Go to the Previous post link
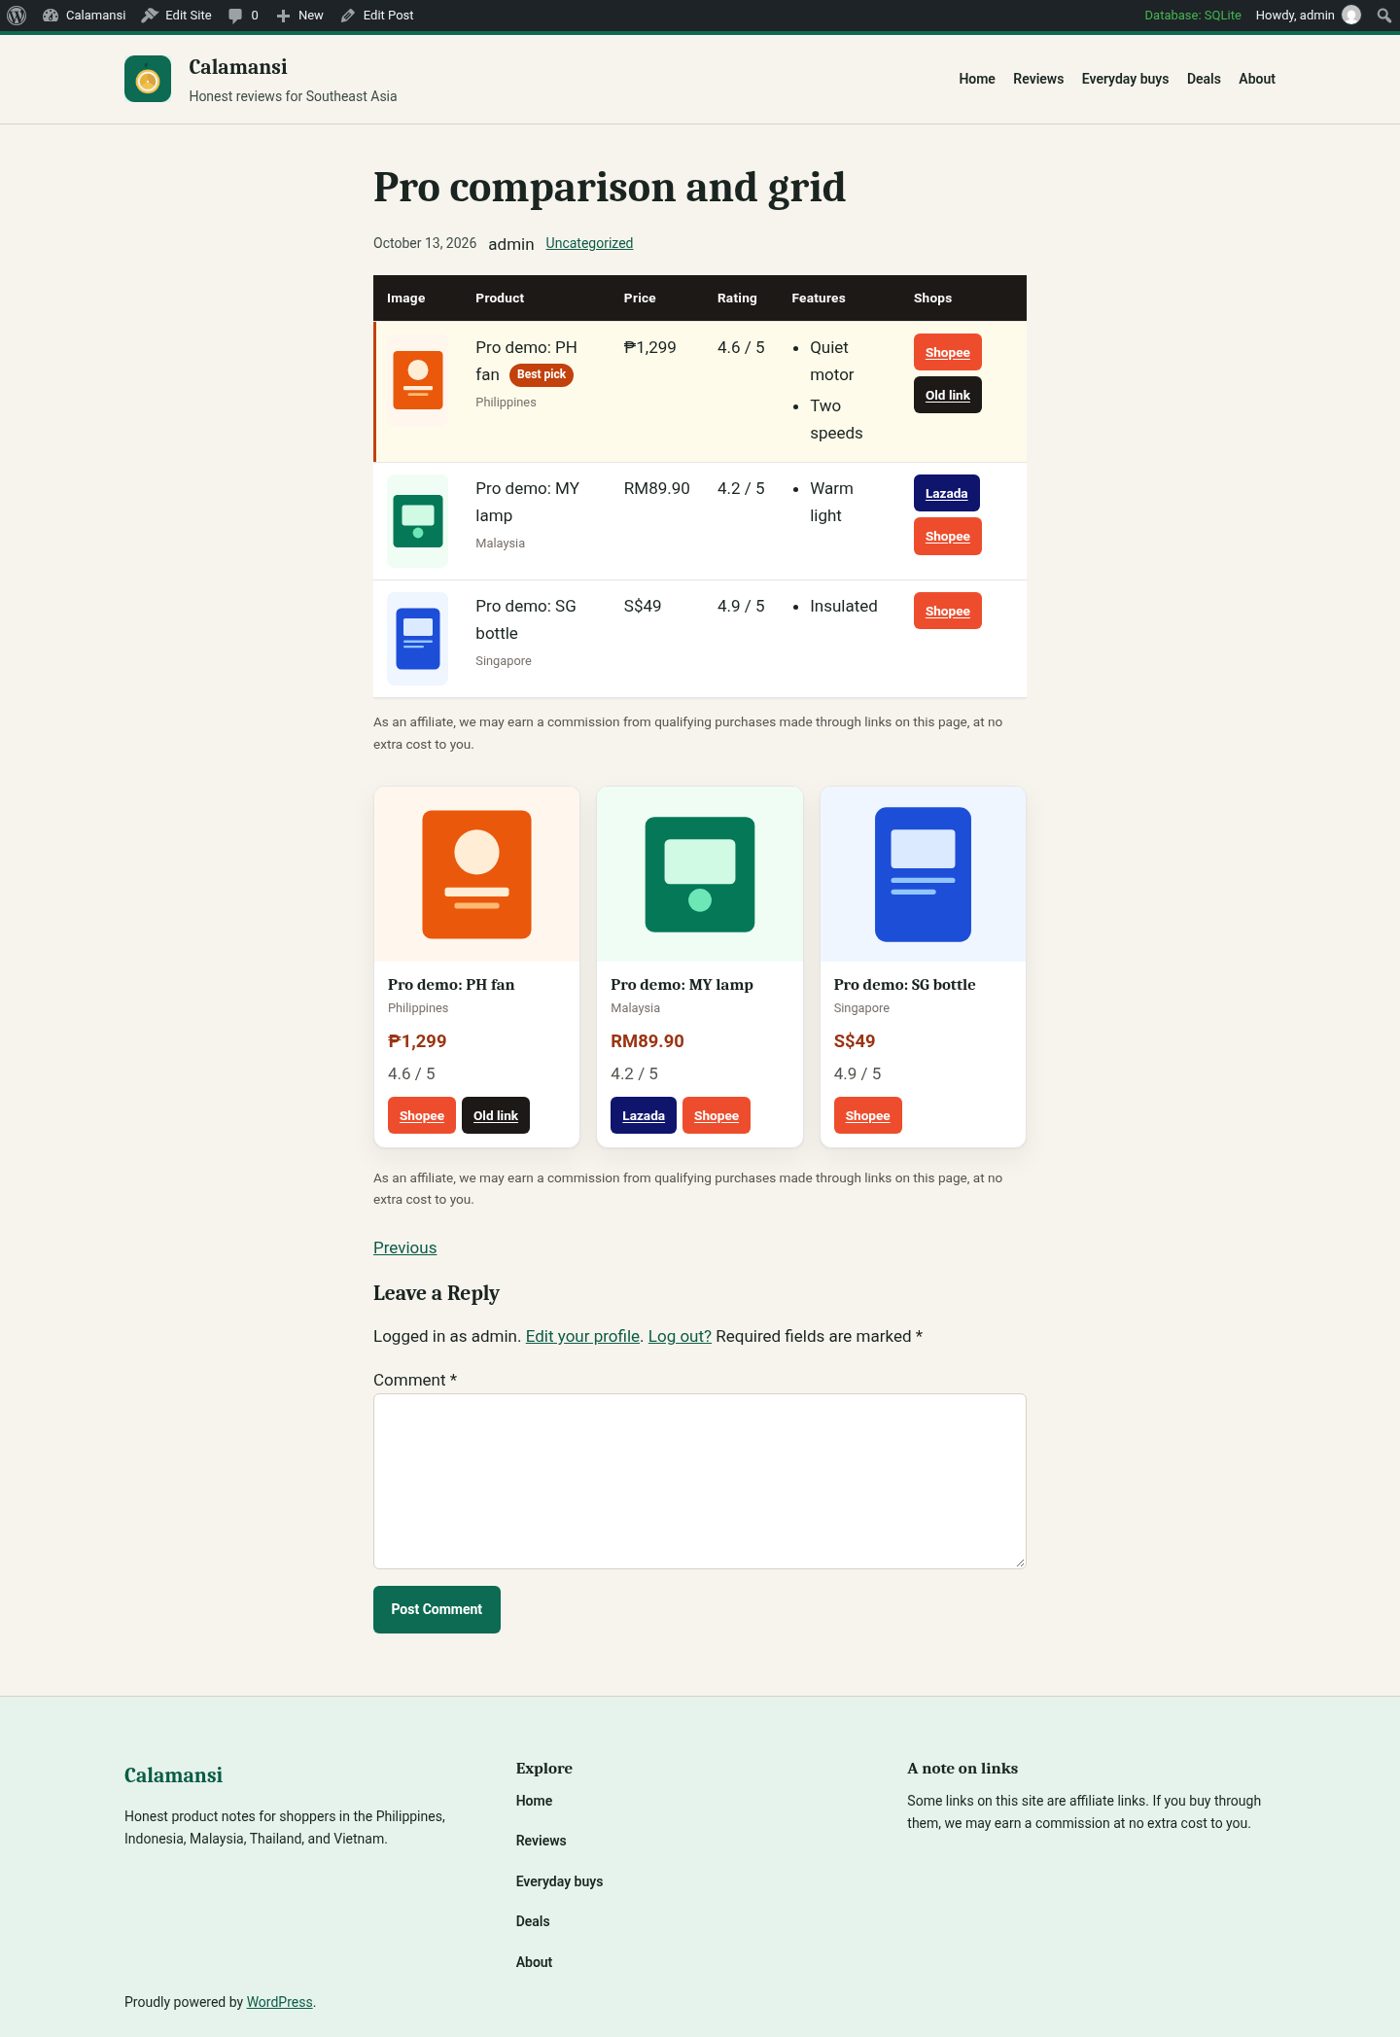Image resolution: width=1400 pixels, height=2037 pixels. point(405,1247)
